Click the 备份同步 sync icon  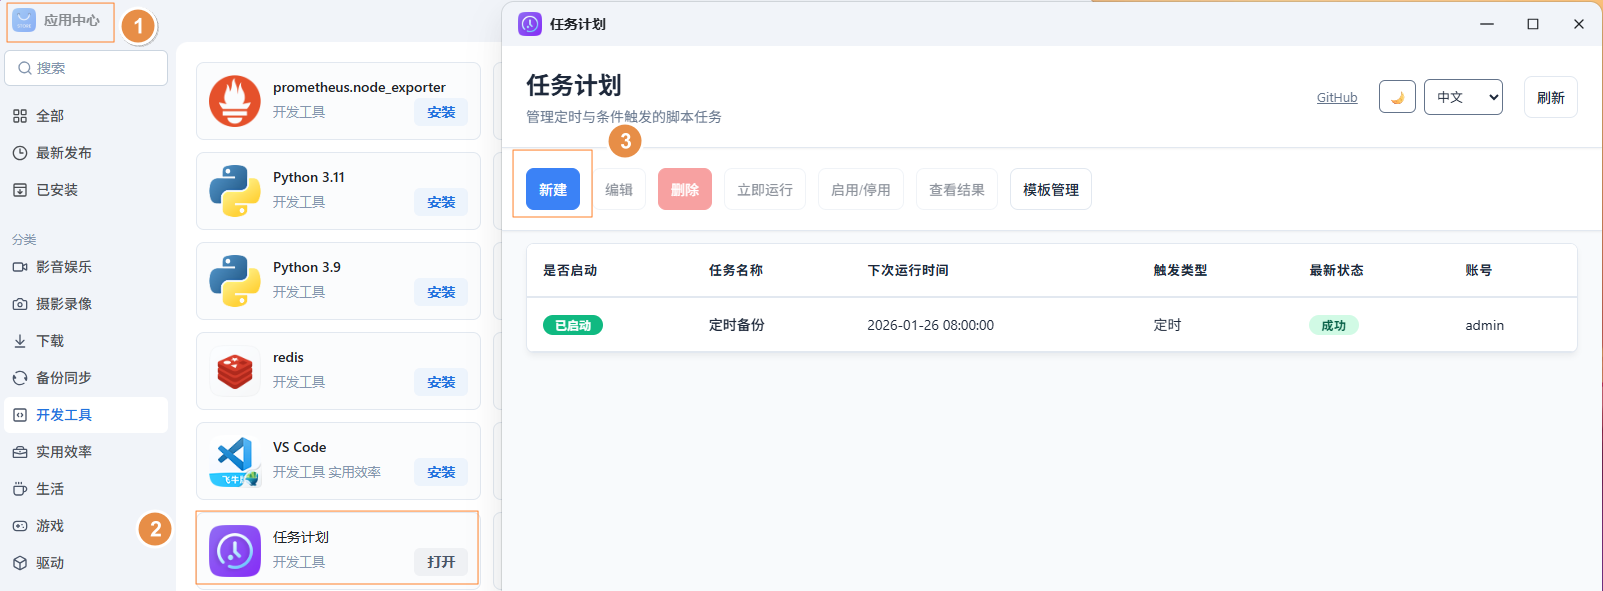(20, 378)
